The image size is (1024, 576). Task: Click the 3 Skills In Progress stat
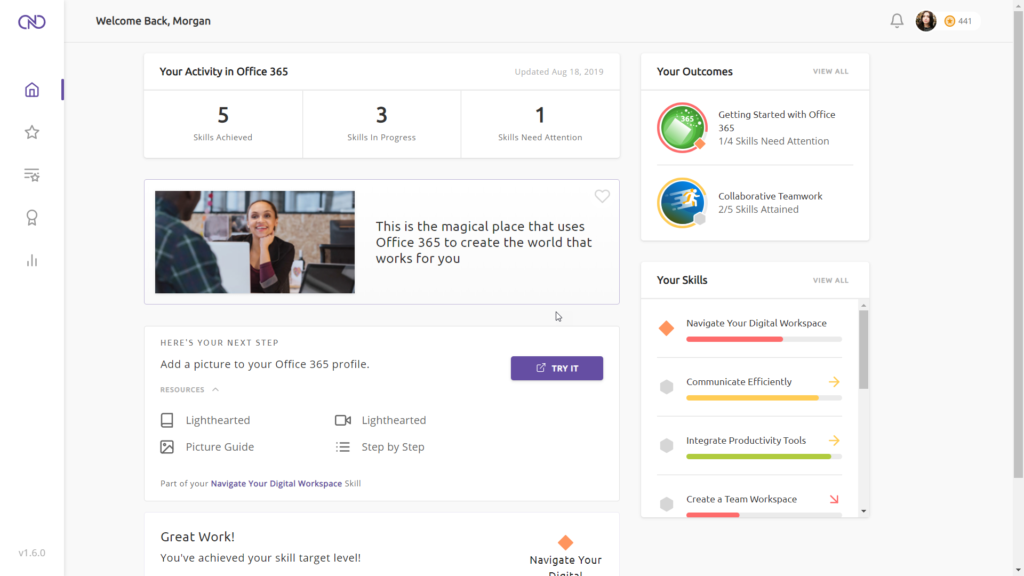[381, 124]
